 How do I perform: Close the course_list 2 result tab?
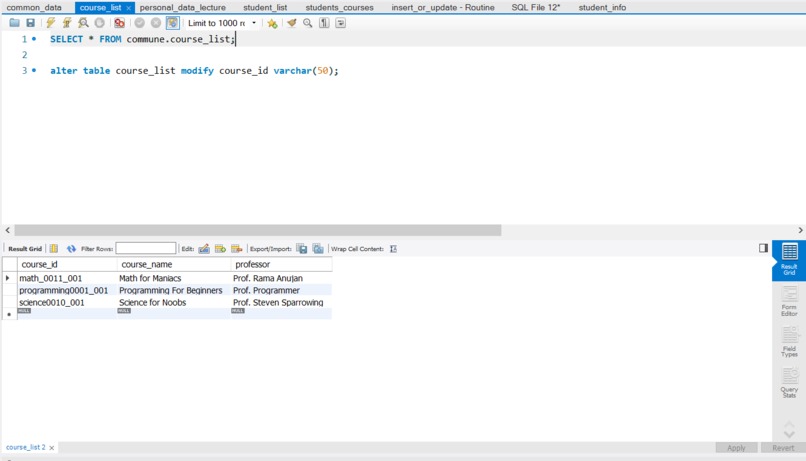51,448
